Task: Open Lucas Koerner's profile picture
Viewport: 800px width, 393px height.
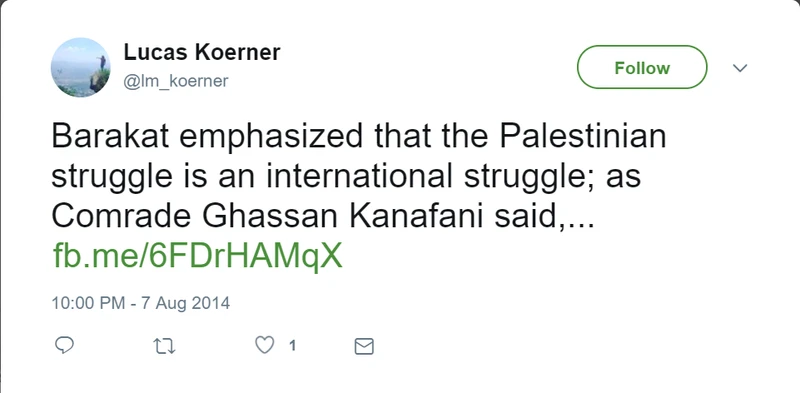Action: pos(81,67)
